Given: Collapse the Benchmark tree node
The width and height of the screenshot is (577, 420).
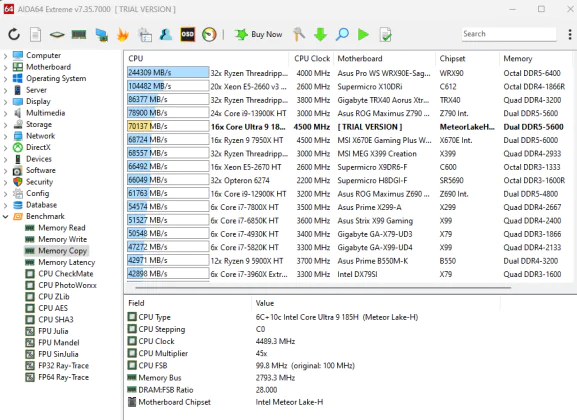Looking at the screenshot, I should click(5, 216).
